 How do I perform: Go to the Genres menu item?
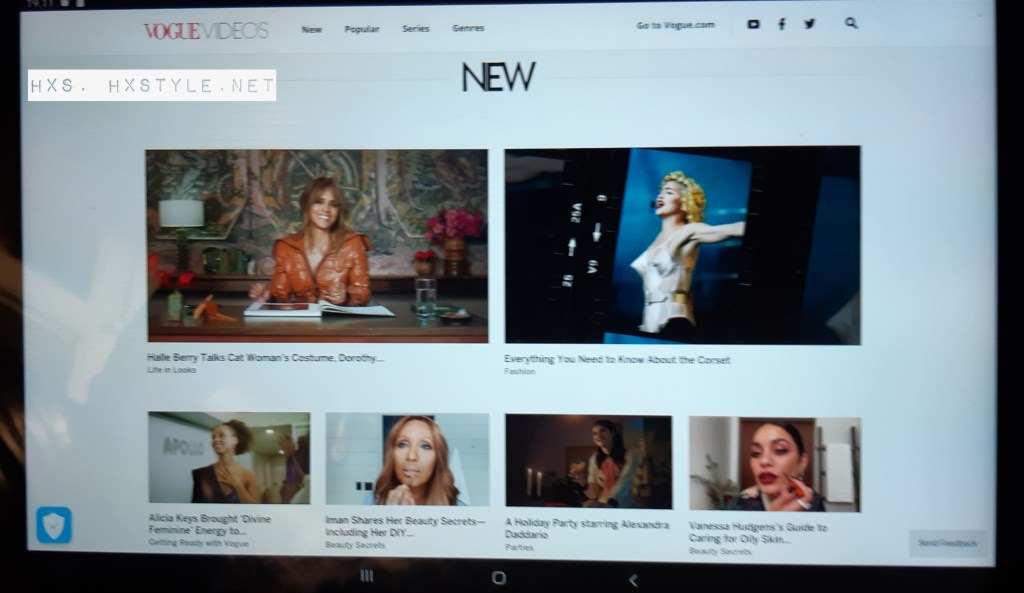(468, 28)
